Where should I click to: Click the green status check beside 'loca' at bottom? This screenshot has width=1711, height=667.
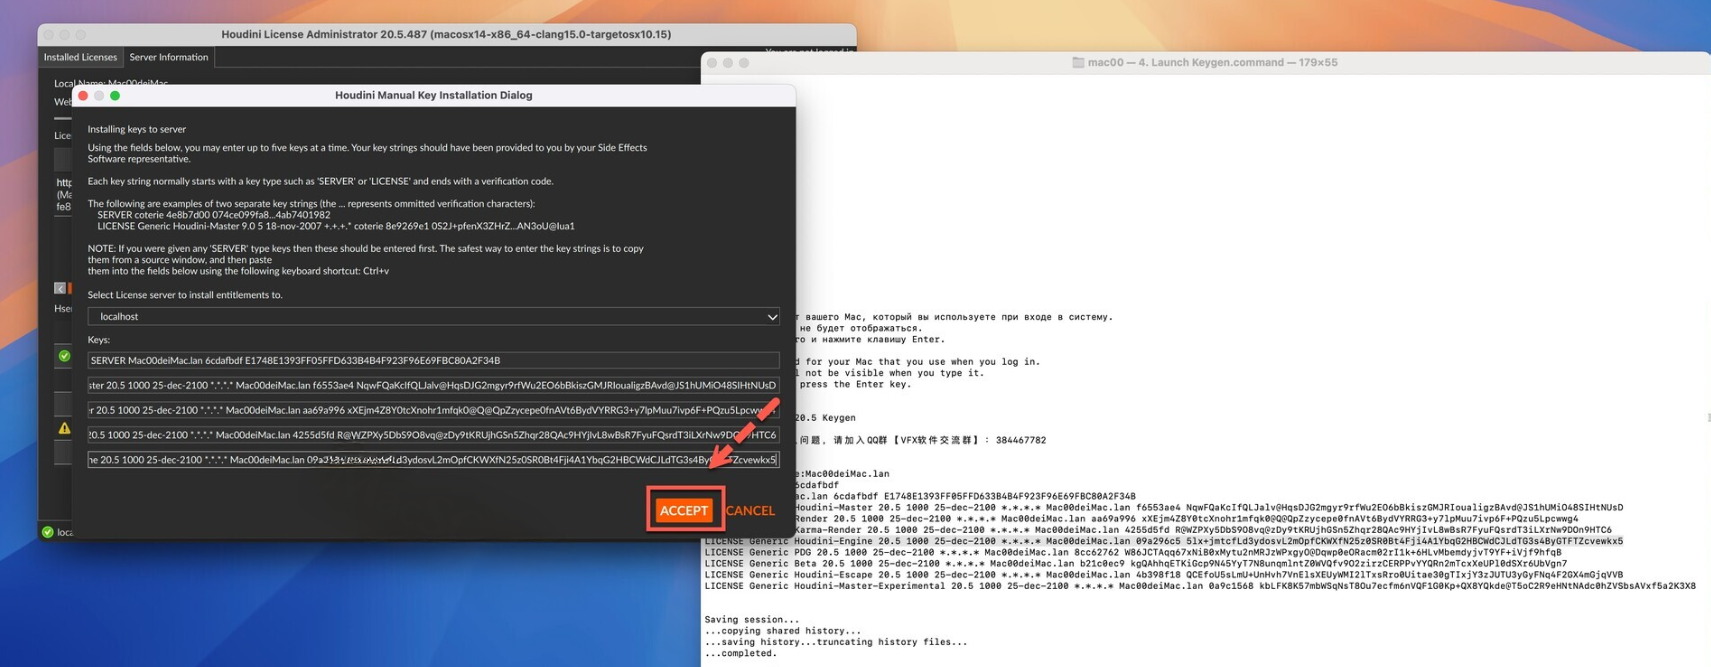pos(47,532)
